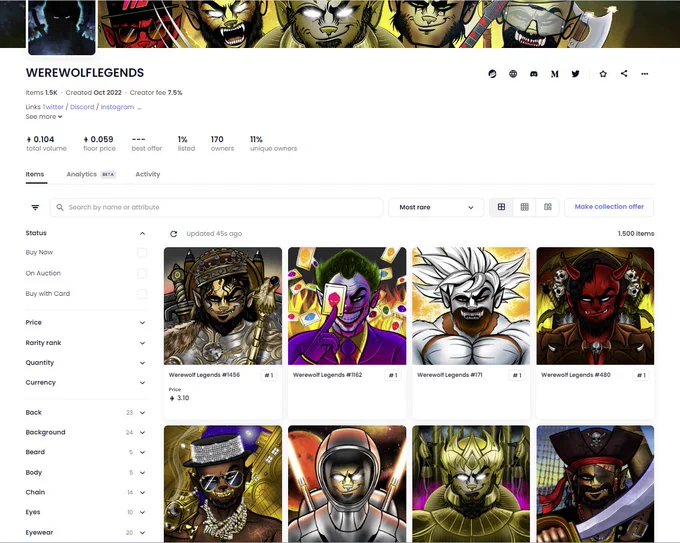Click rarity badge on Werewolf Legends #1456

click(269, 375)
